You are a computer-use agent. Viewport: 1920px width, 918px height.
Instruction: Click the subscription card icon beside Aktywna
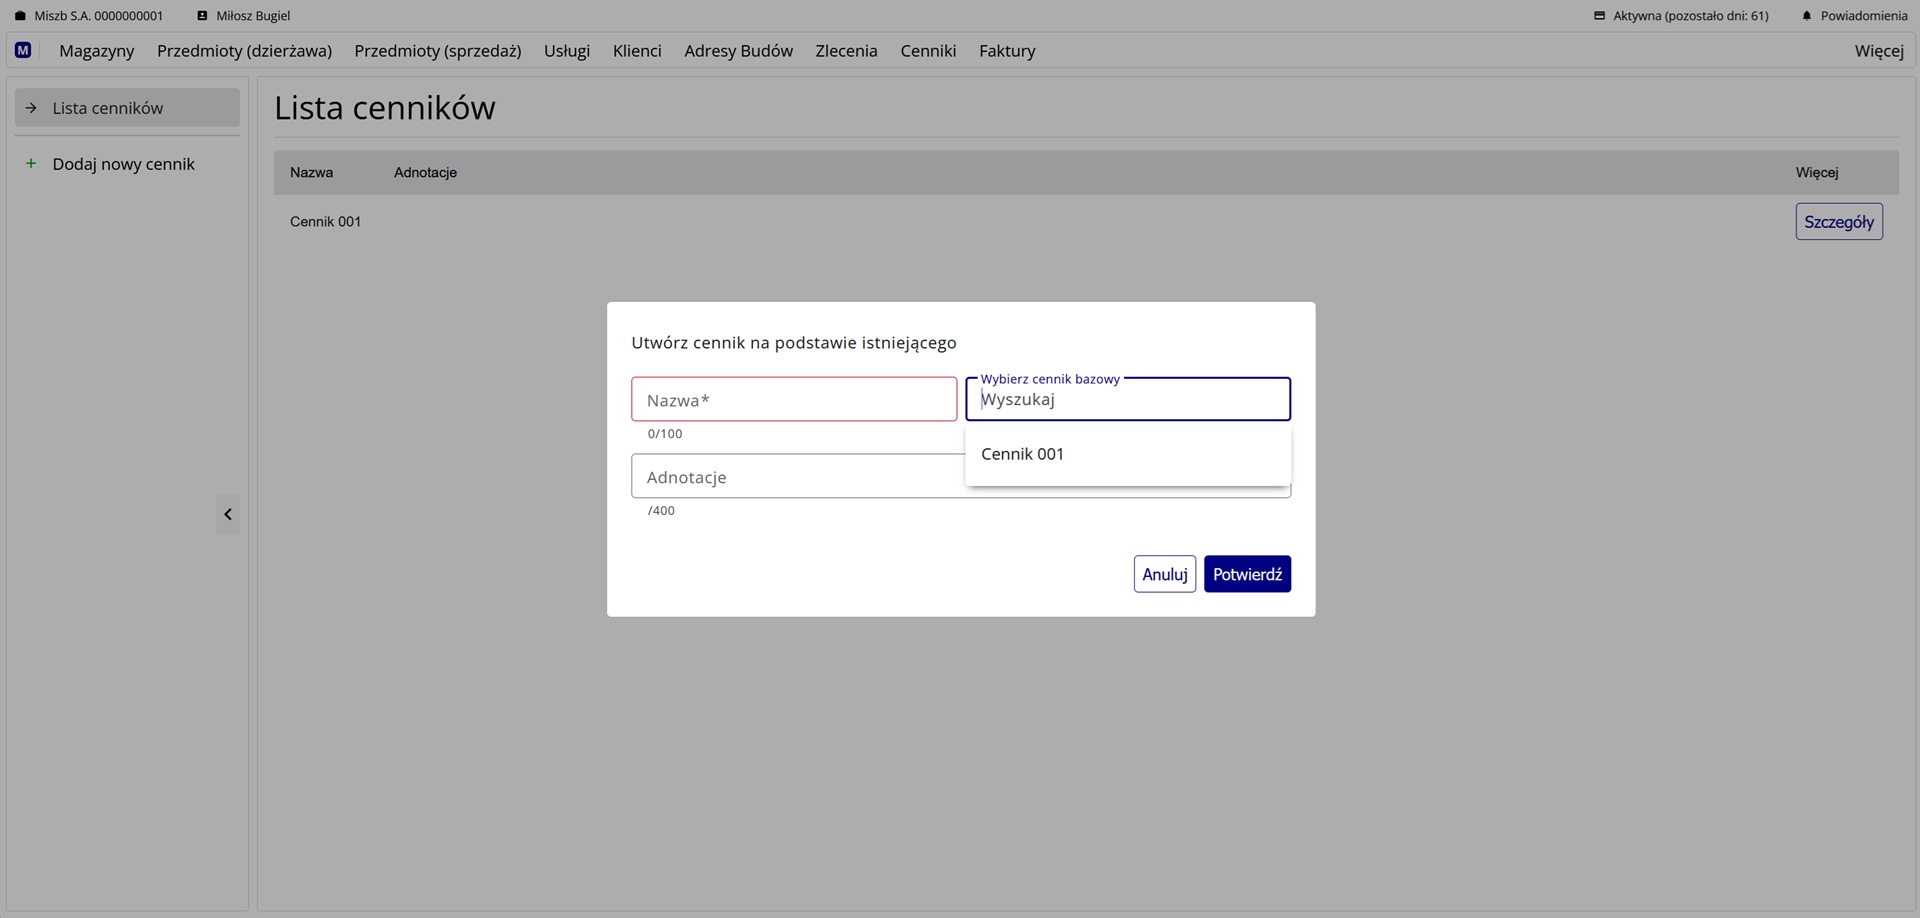(1599, 16)
